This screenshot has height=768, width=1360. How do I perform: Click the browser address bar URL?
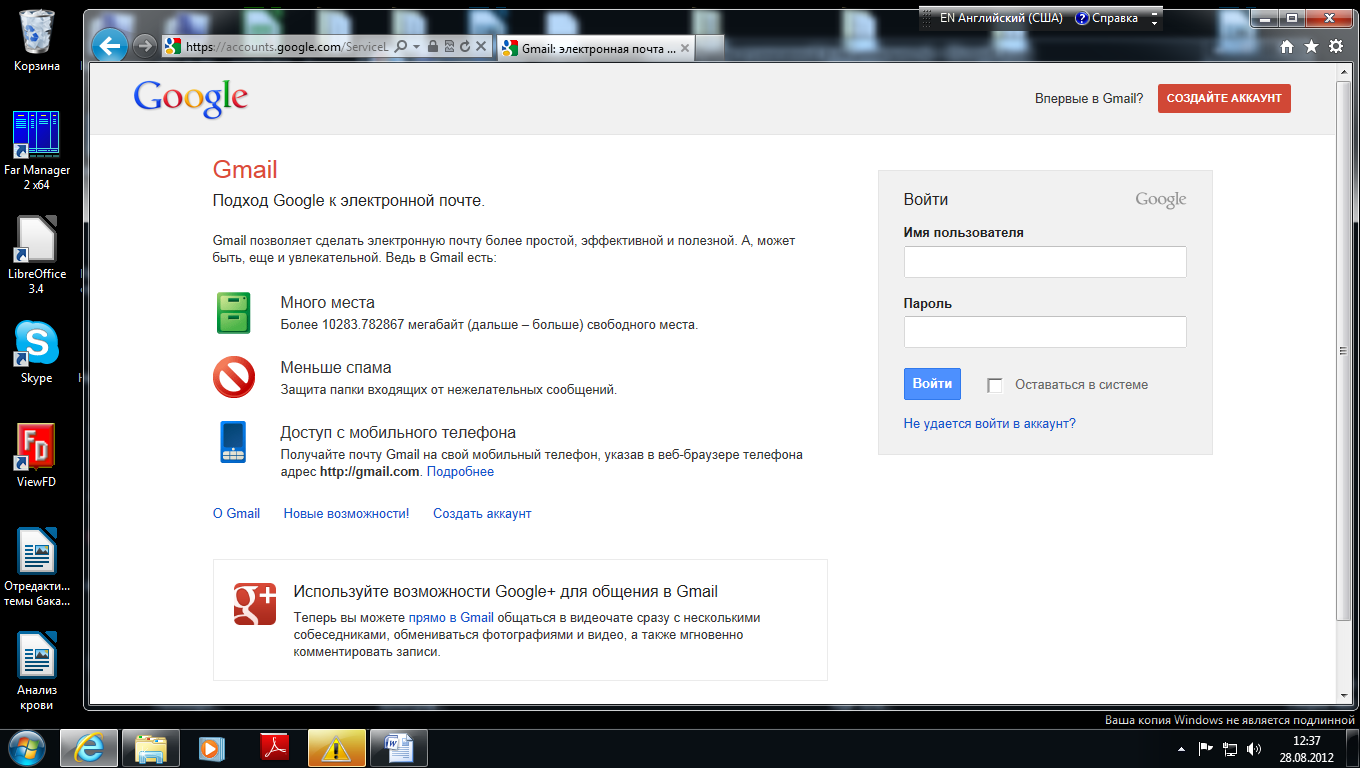pyautogui.click(x=286, y=47)
